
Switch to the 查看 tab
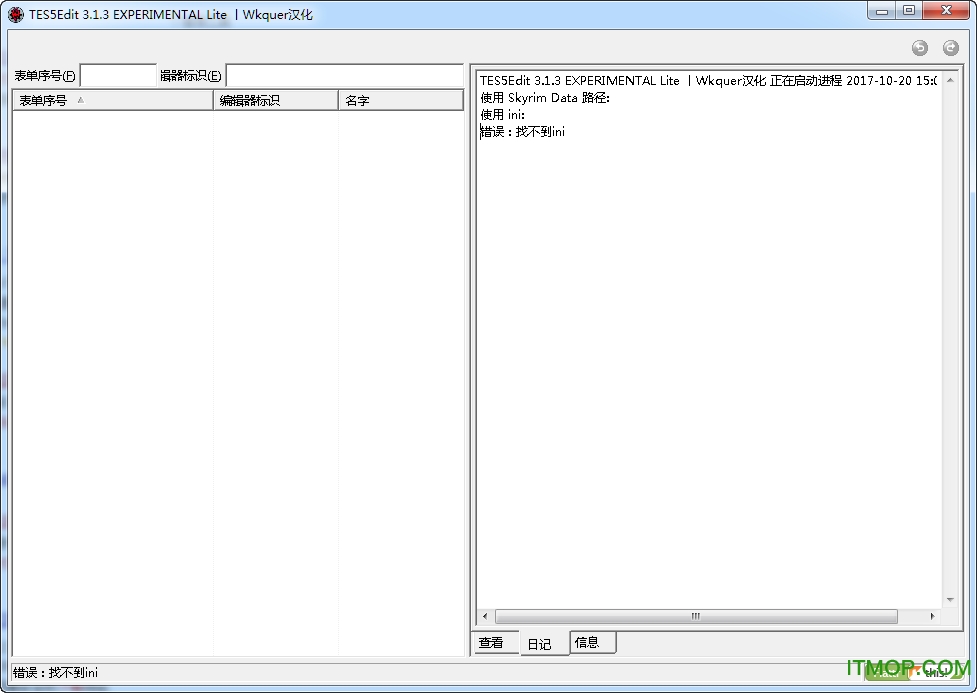click(495, 643)
